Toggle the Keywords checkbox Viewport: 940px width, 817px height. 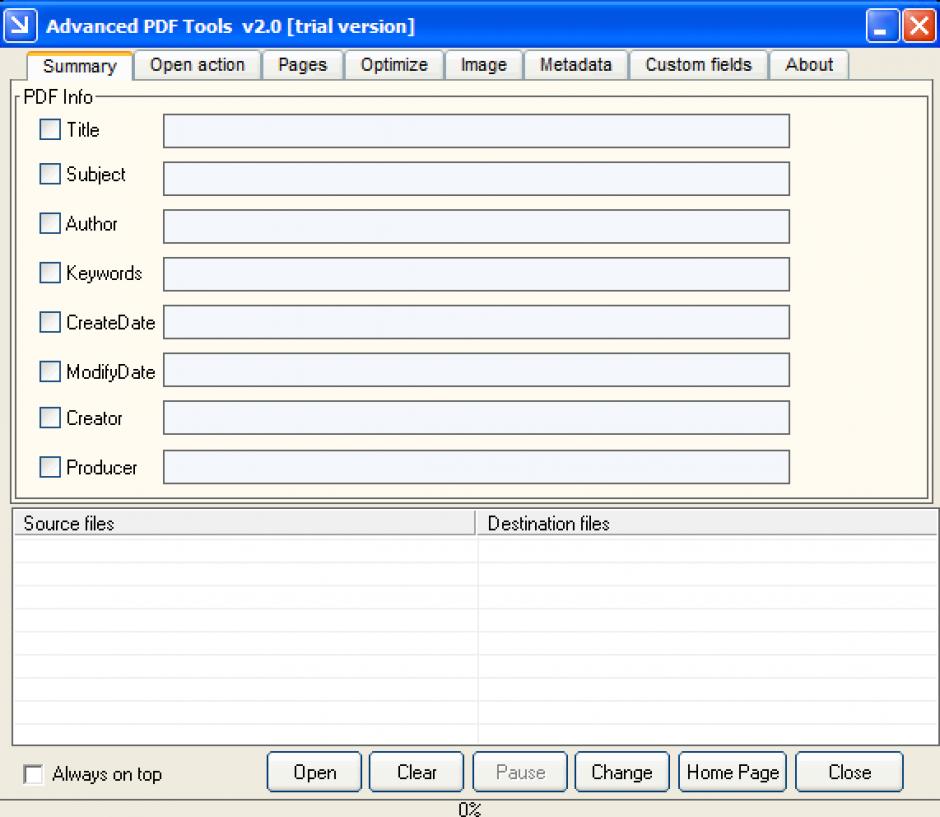point(50,272)
